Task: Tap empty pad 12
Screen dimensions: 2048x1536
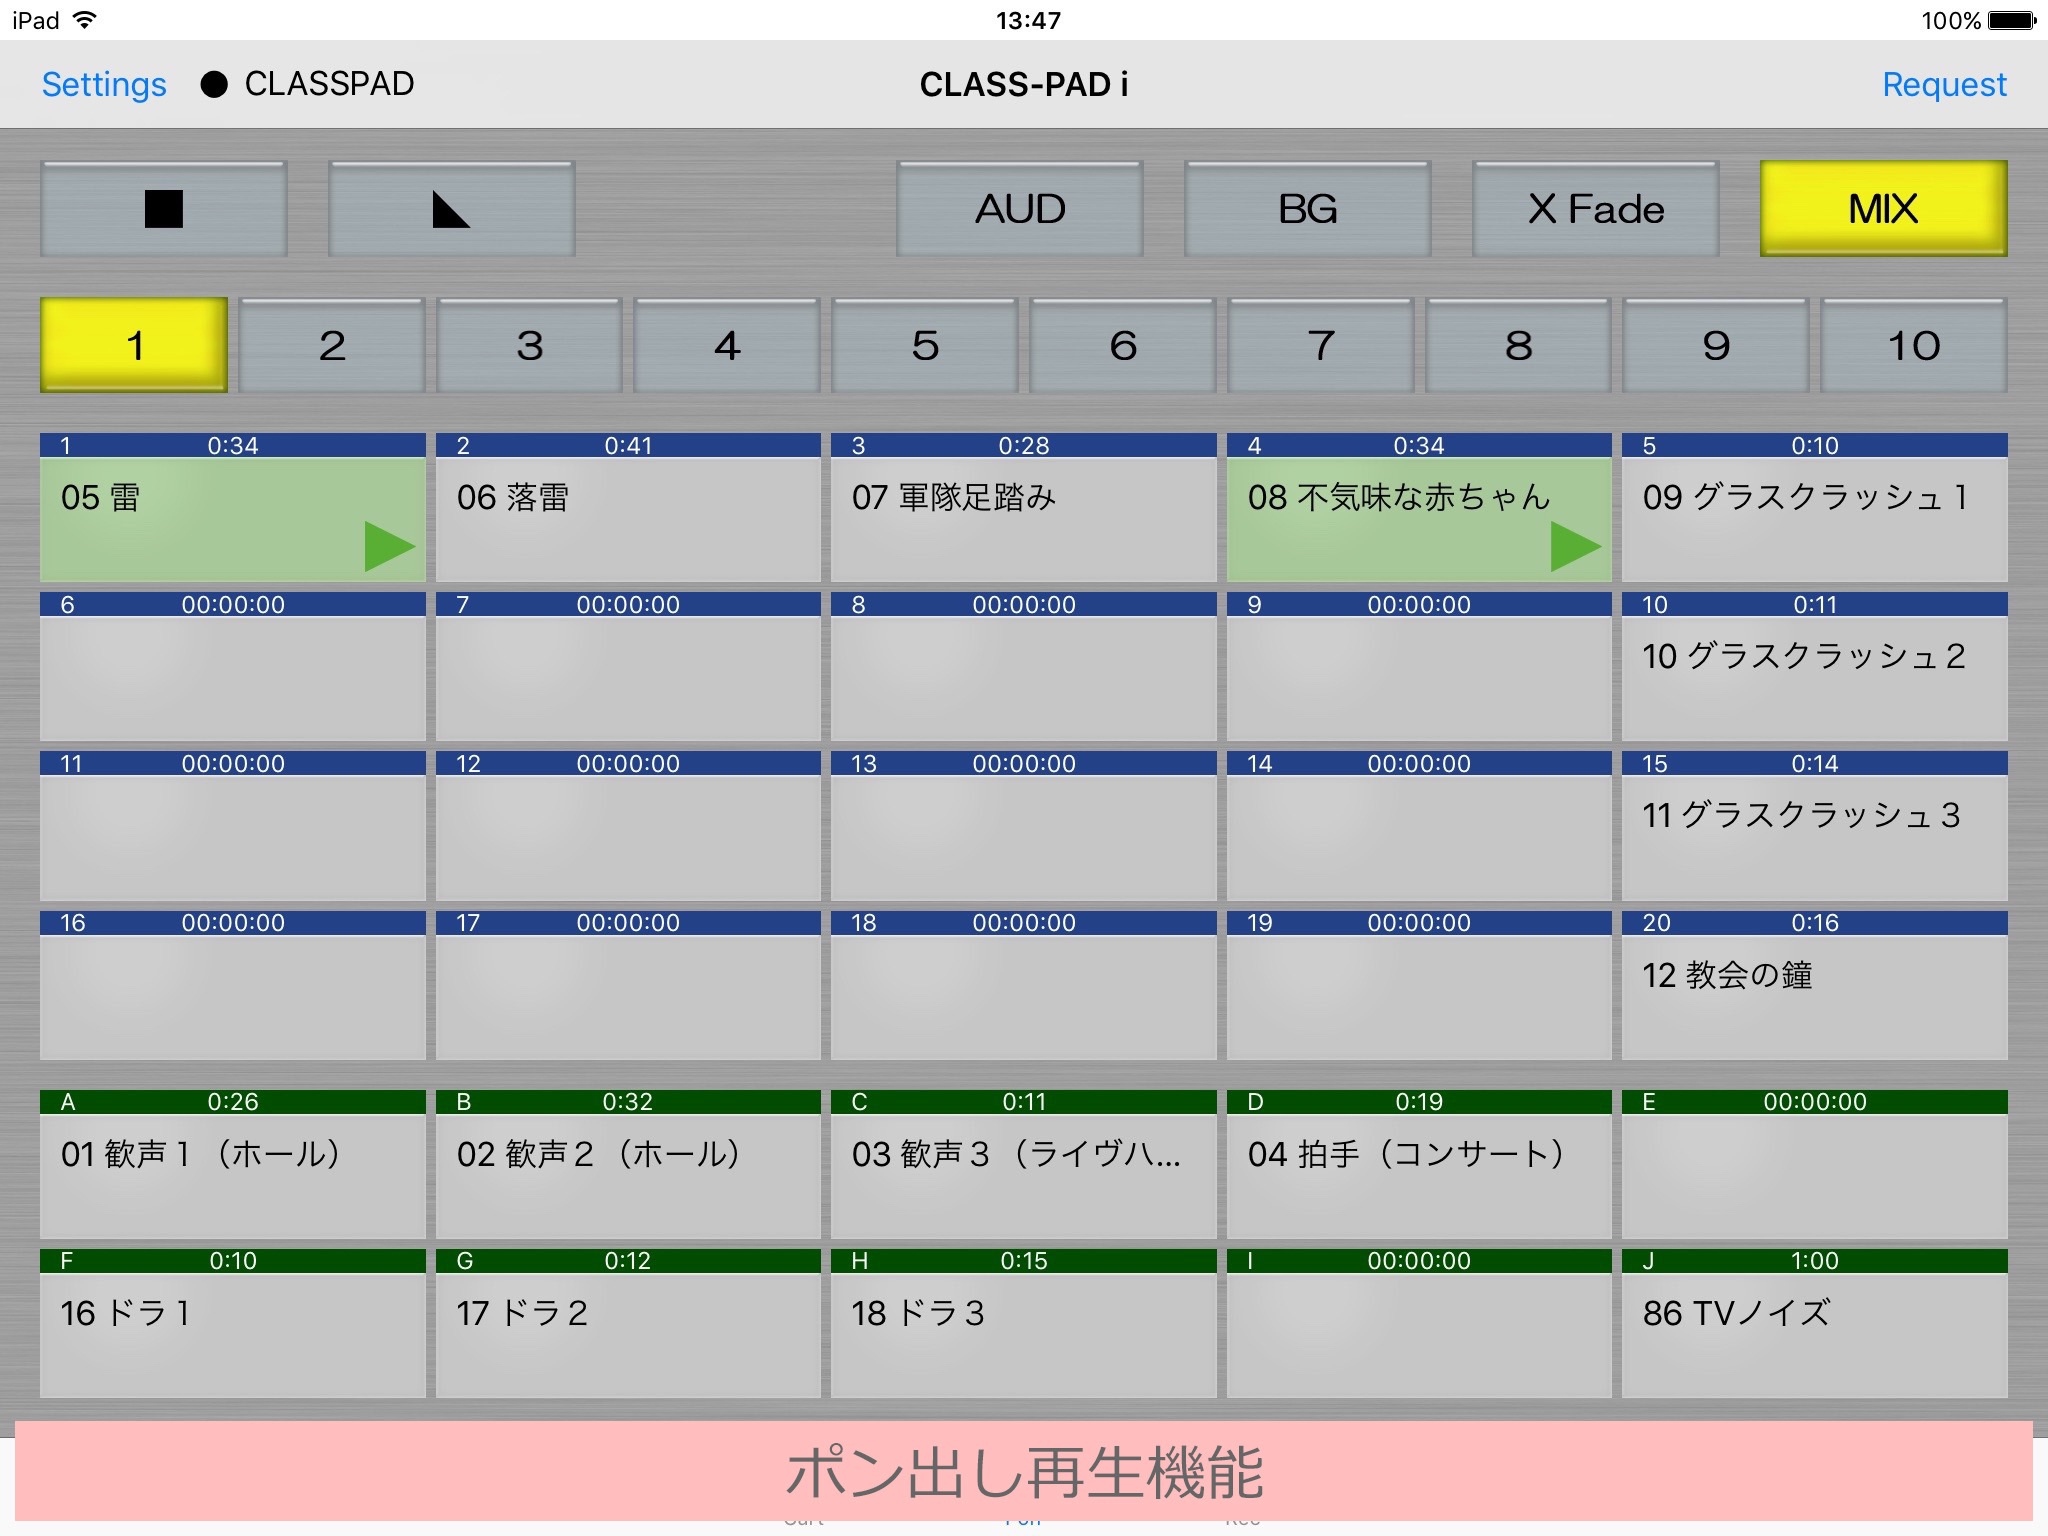Action: (628, 825)
